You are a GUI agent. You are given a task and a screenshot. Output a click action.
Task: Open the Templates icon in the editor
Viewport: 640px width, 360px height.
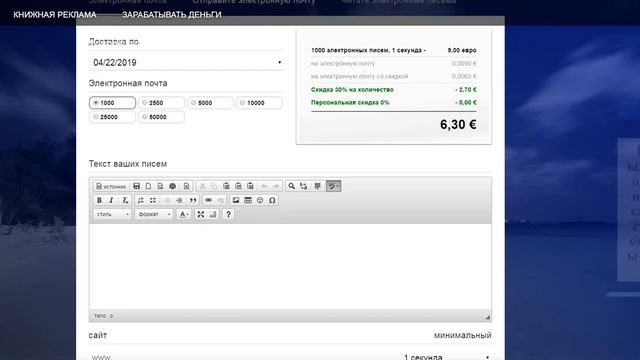click(186, 186)
